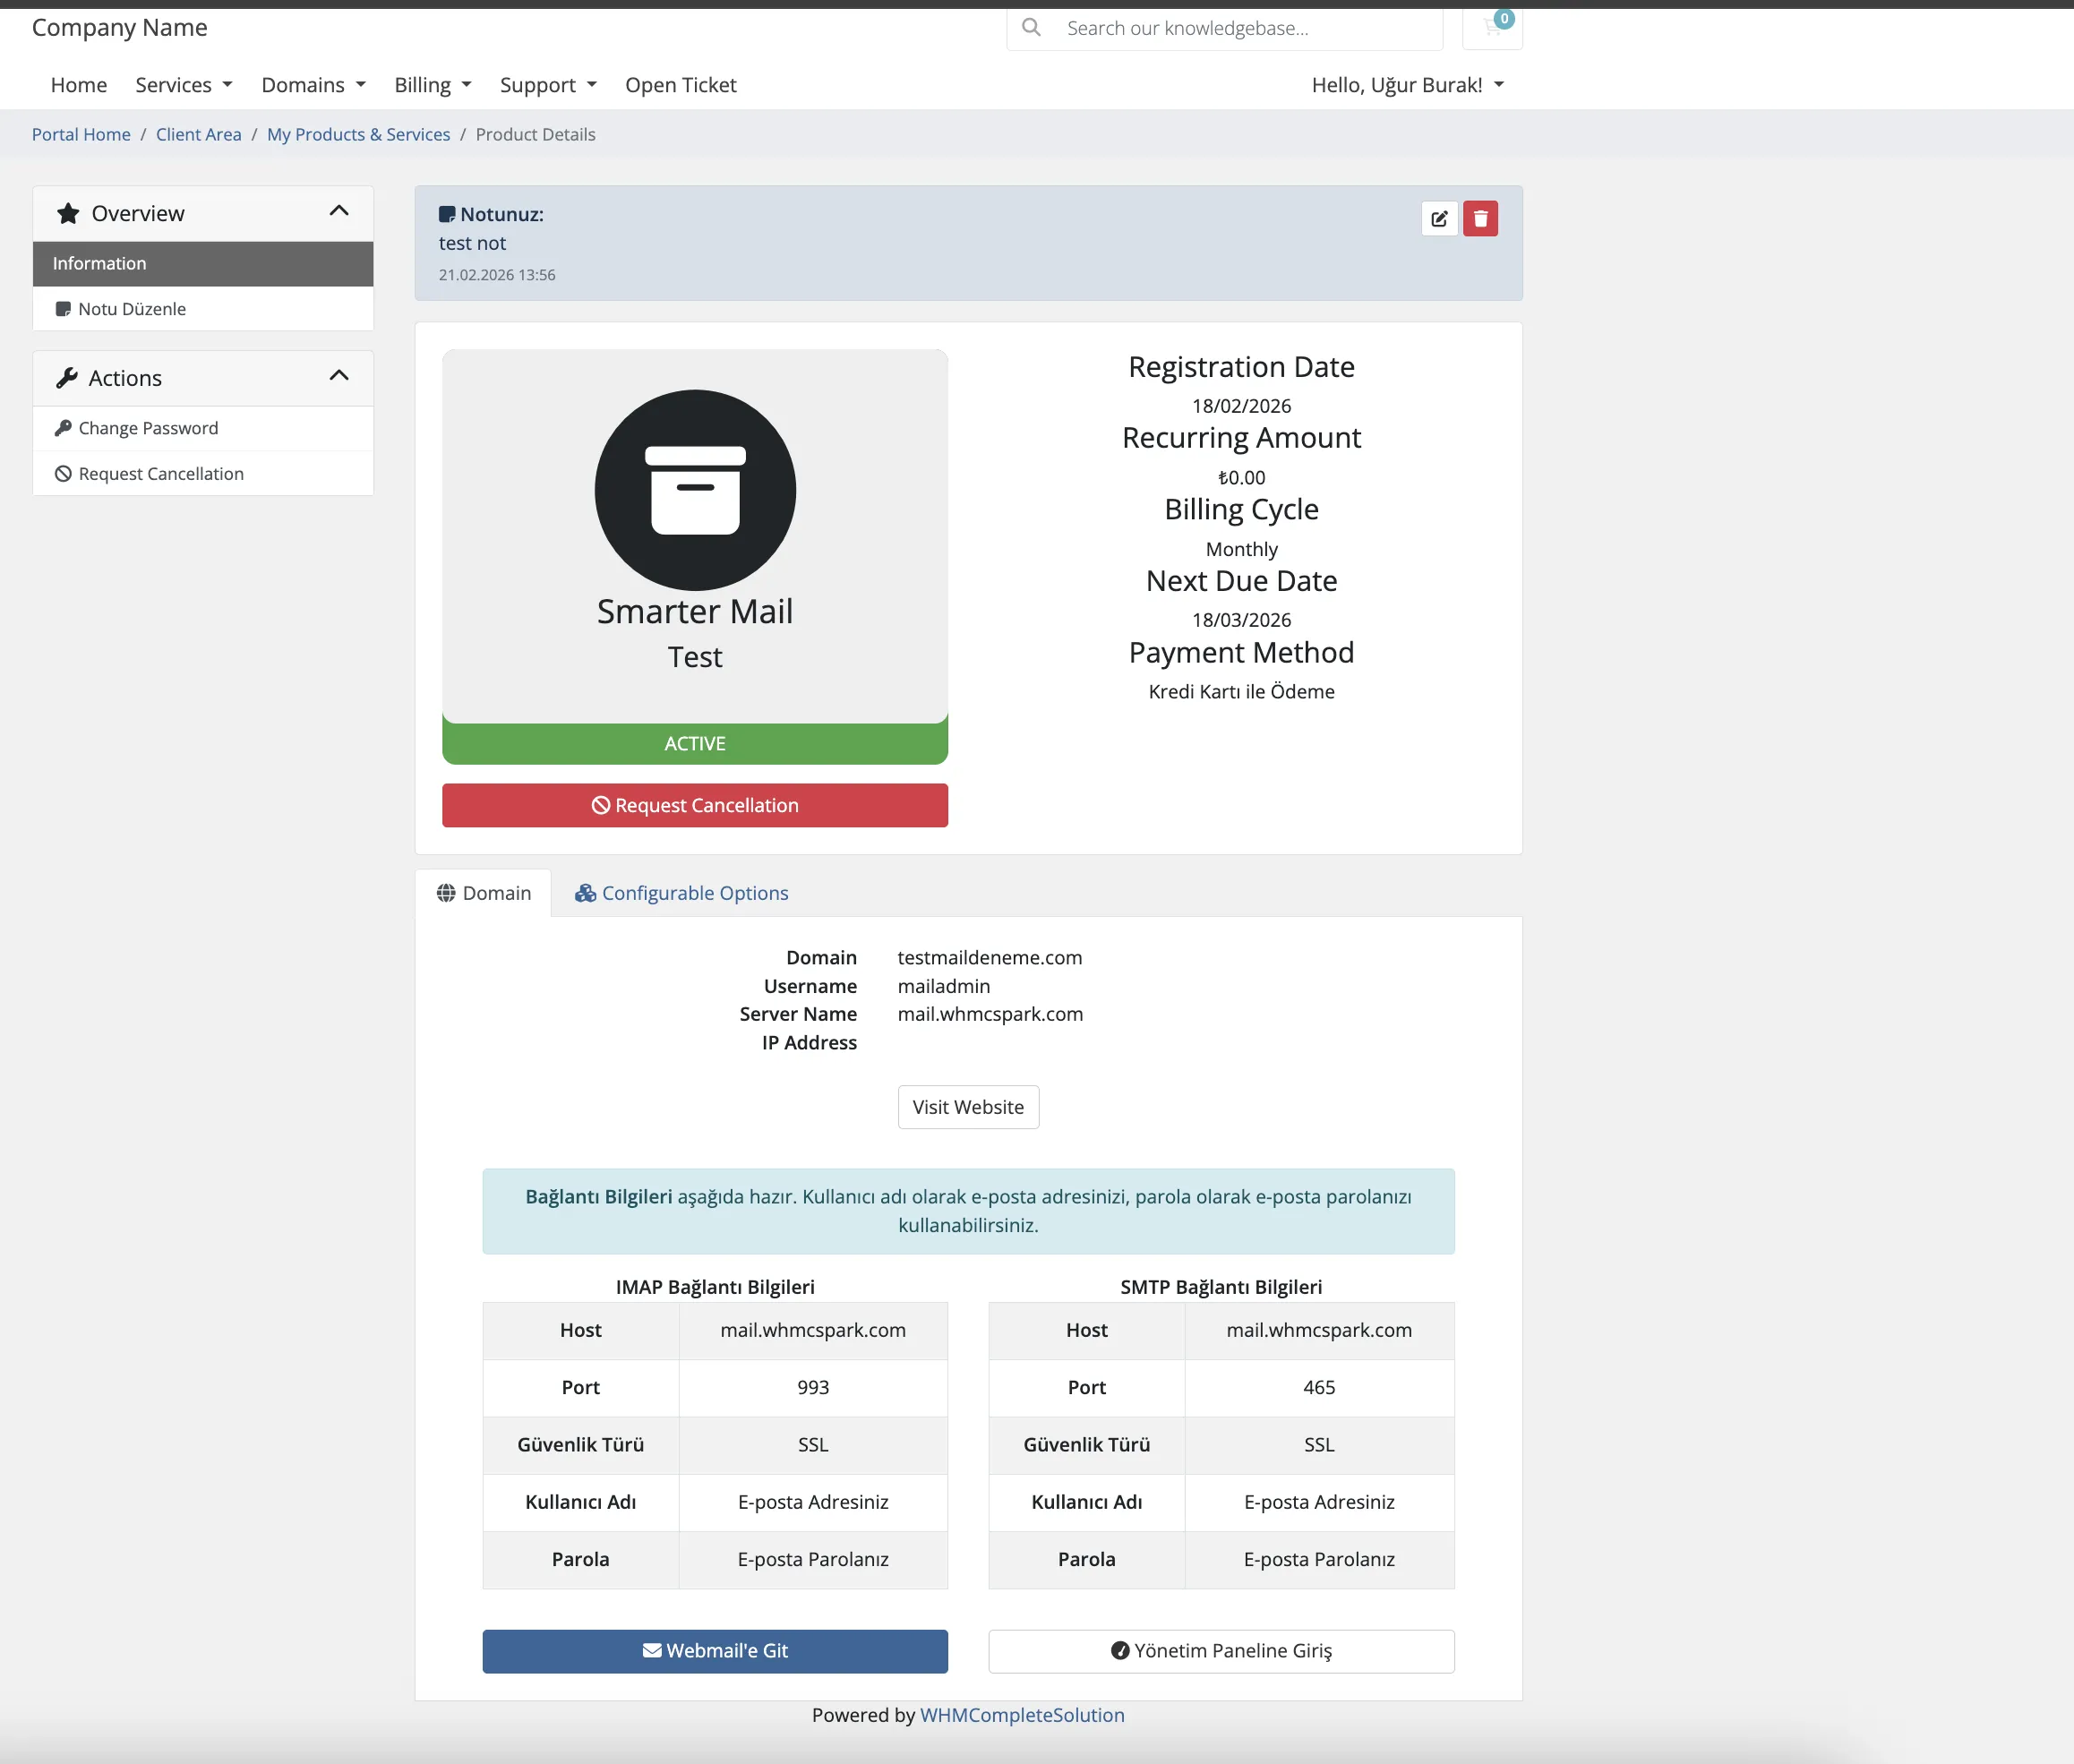Image resolution: width=2074 pixels, height=1764 pixels.
Task: Open Client Area breadcrumb link
Action: point(198,134)
